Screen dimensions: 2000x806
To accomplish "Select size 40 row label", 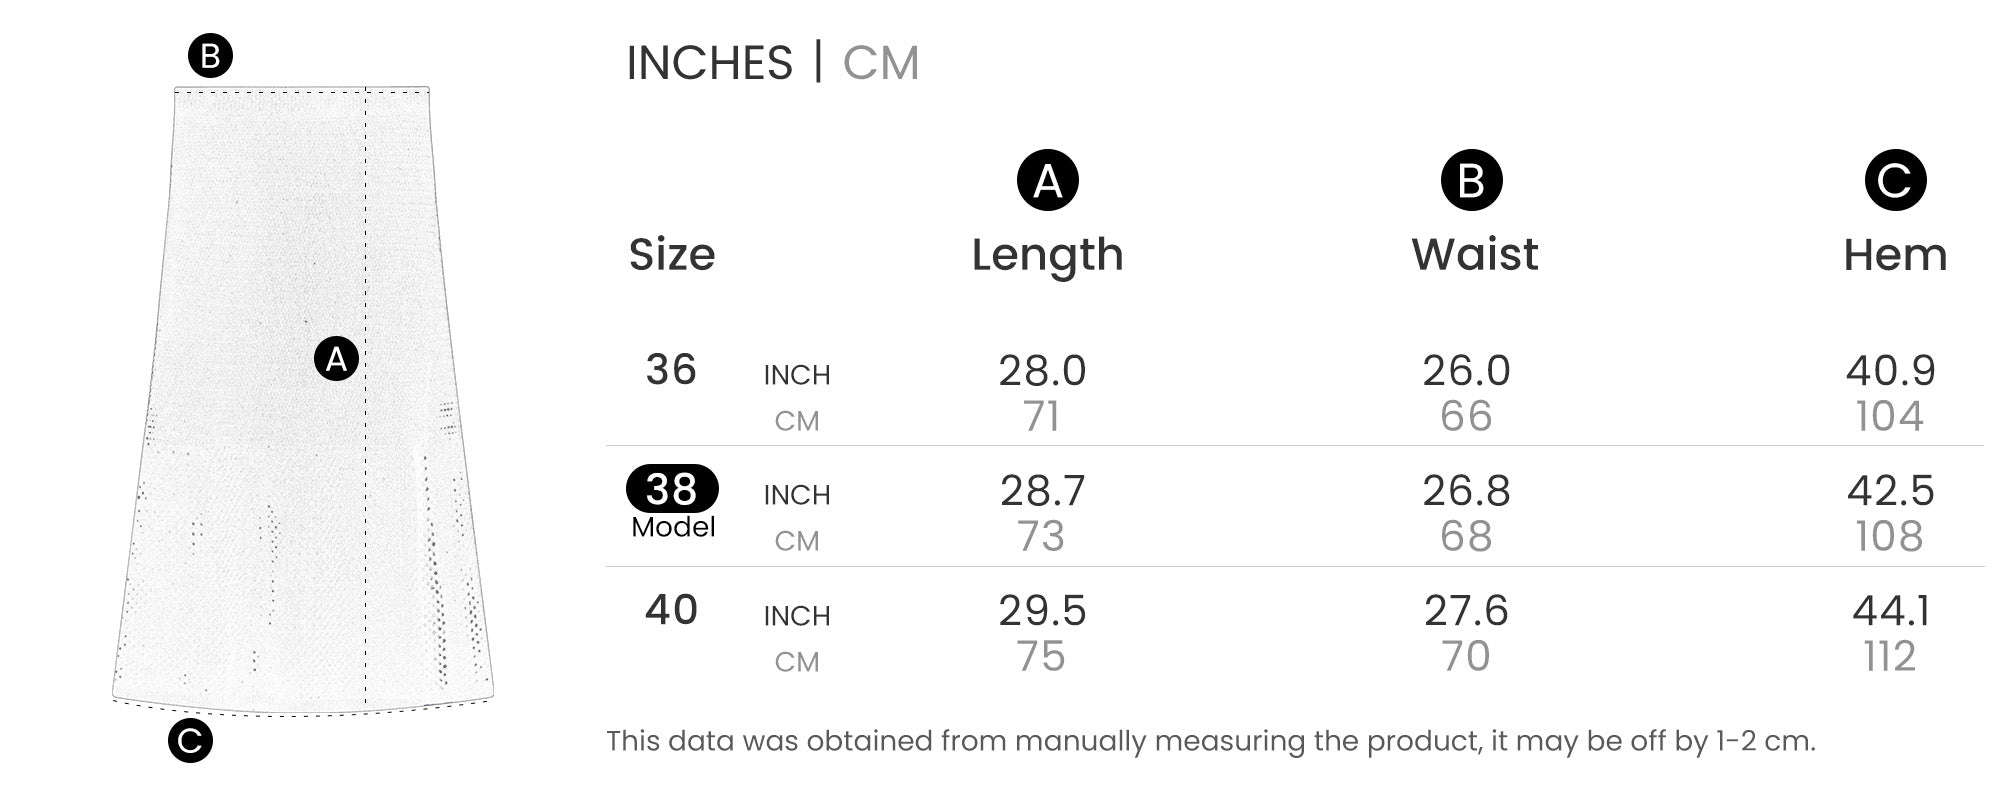I will click(x=671, y=610).
